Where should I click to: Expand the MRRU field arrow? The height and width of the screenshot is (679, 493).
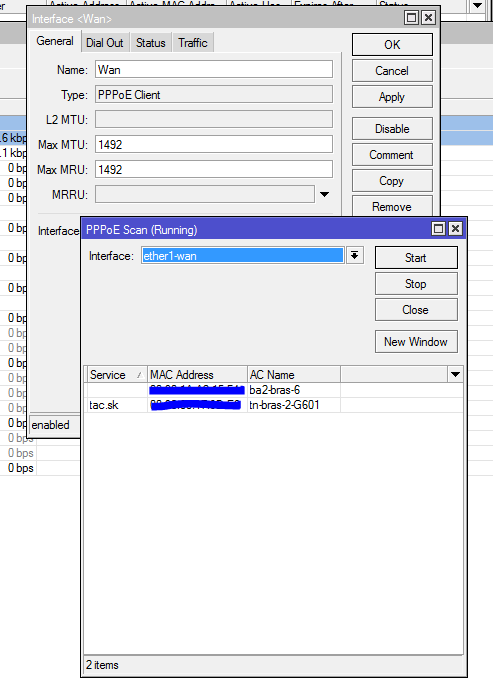pos(324,194)
